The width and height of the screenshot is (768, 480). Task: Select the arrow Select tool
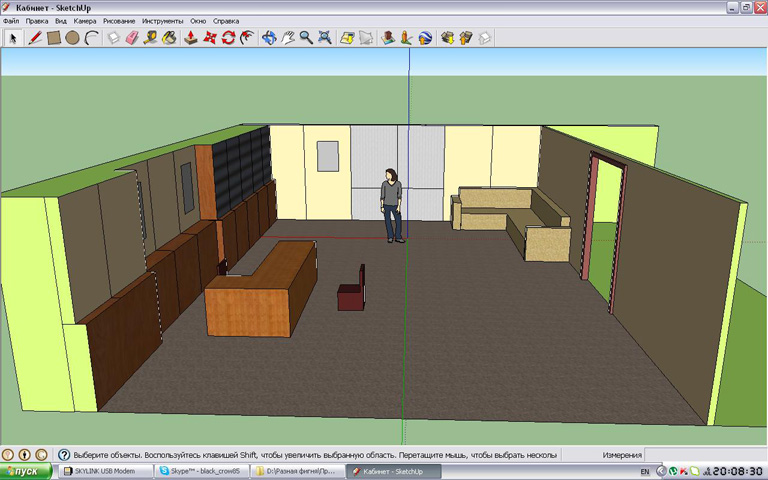[13, 38]
